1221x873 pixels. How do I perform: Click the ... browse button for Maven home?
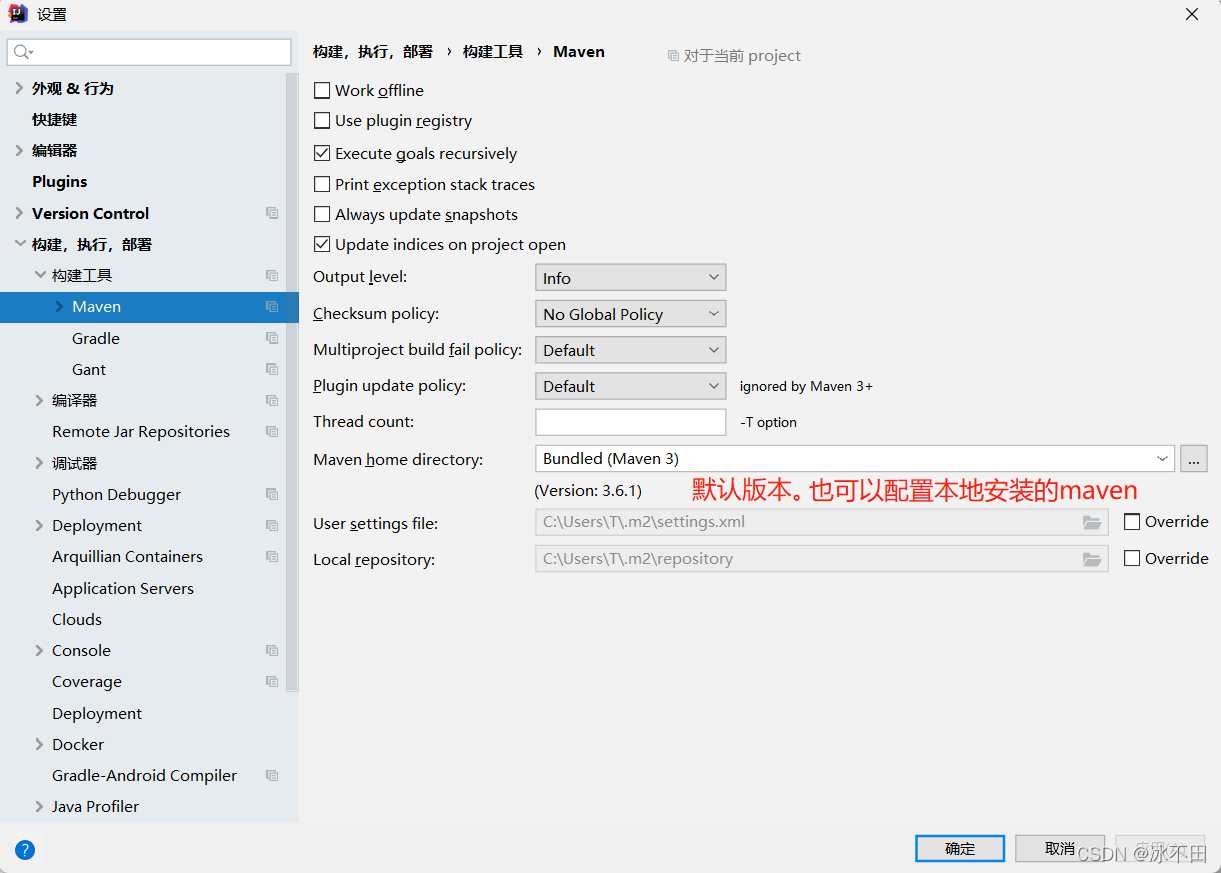pyautogui.click(x=1194, y=458)
